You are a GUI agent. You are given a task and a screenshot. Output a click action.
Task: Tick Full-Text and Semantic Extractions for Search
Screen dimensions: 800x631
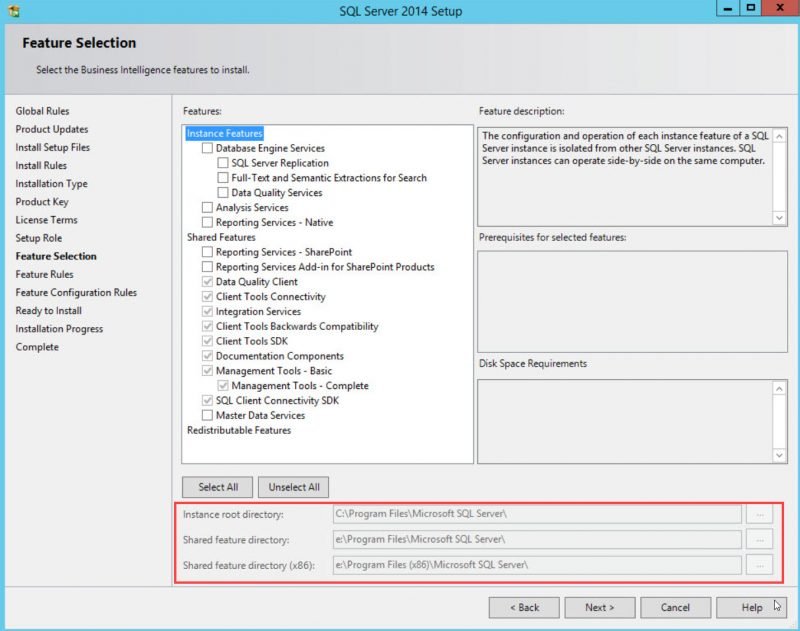223,178
